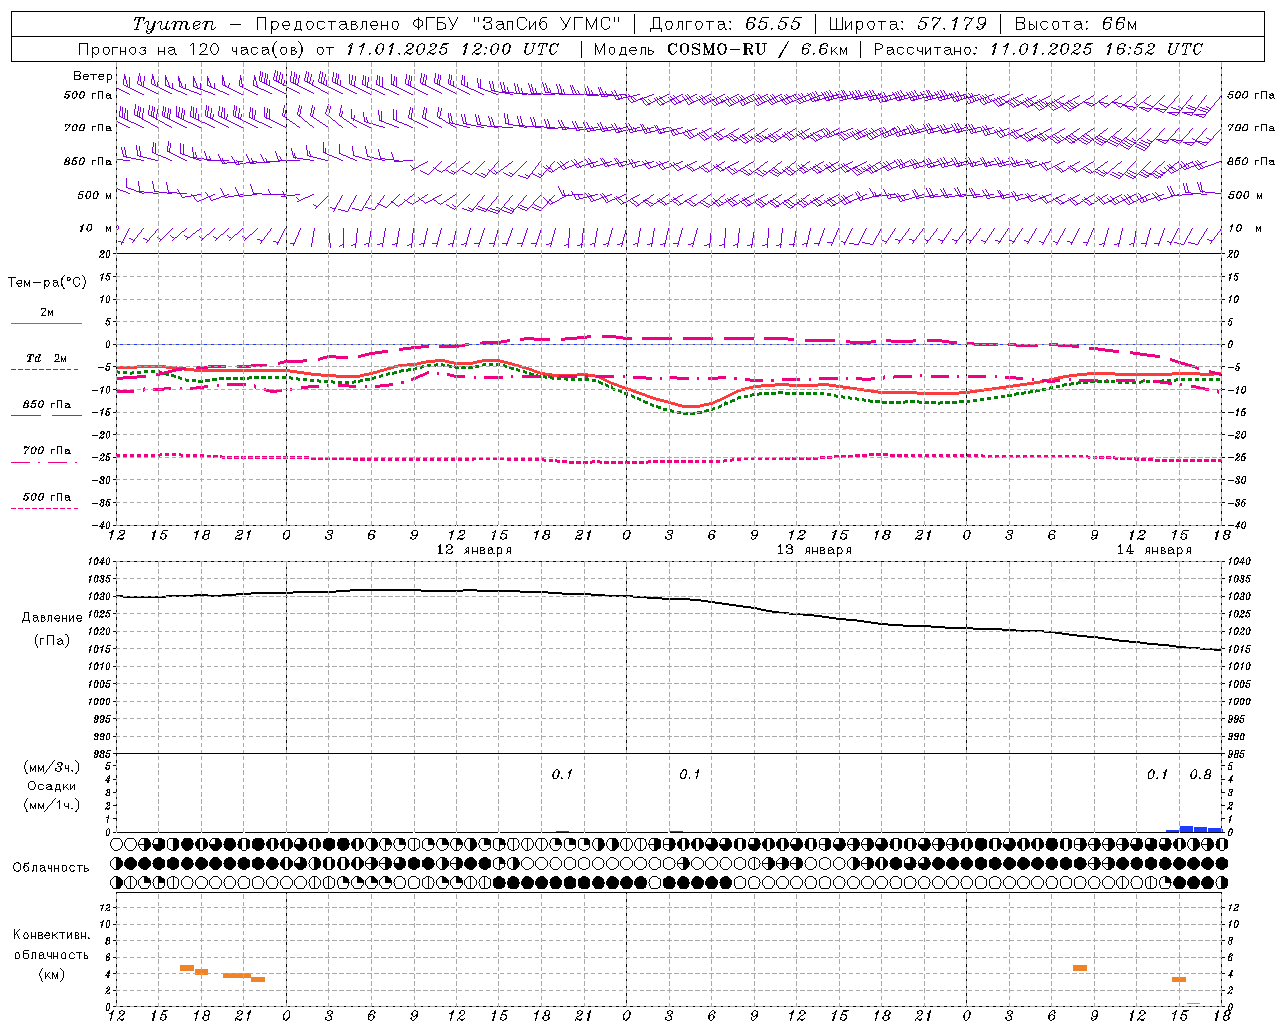This screenshot has width=1280, height=1024.
Task: Click the 14 января date label
Action: tap(1154, 550)
